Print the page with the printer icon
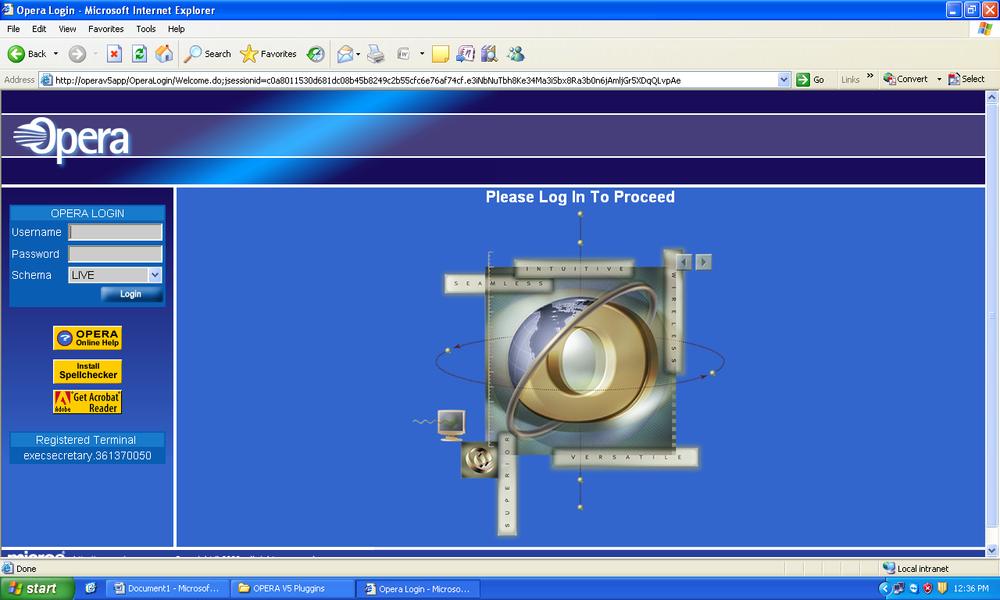The width and height of the screenshot is (1000, 600). click(x=376, y=54)
